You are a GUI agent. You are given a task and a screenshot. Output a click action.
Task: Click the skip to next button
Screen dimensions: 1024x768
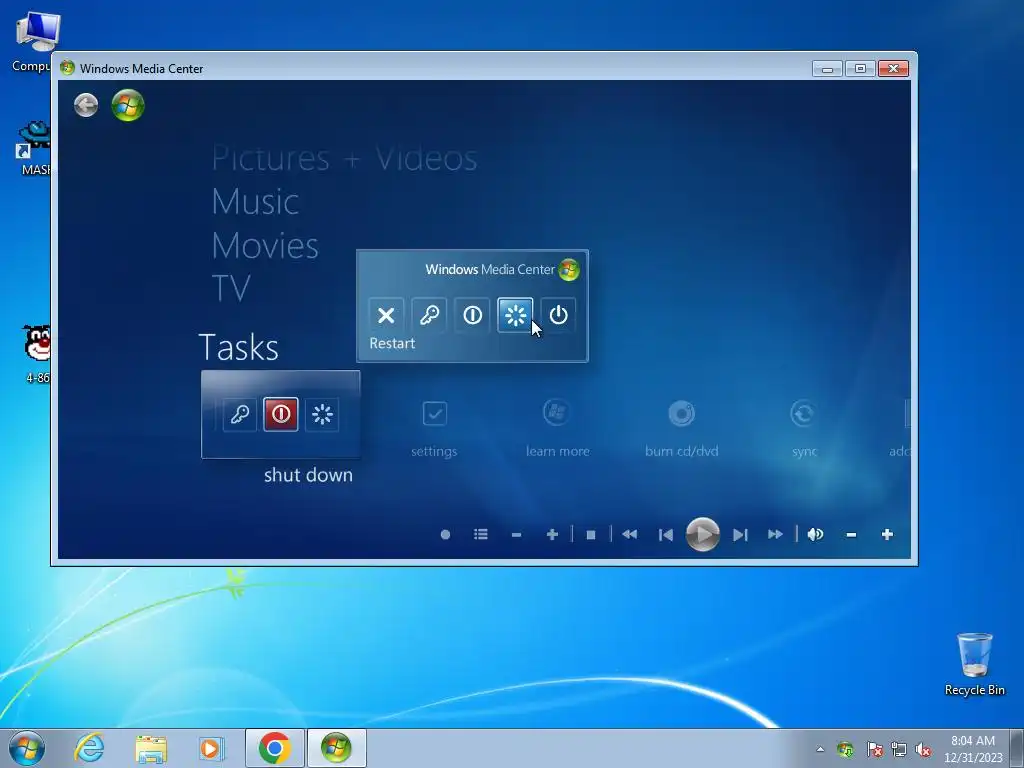tap(740, 535)
